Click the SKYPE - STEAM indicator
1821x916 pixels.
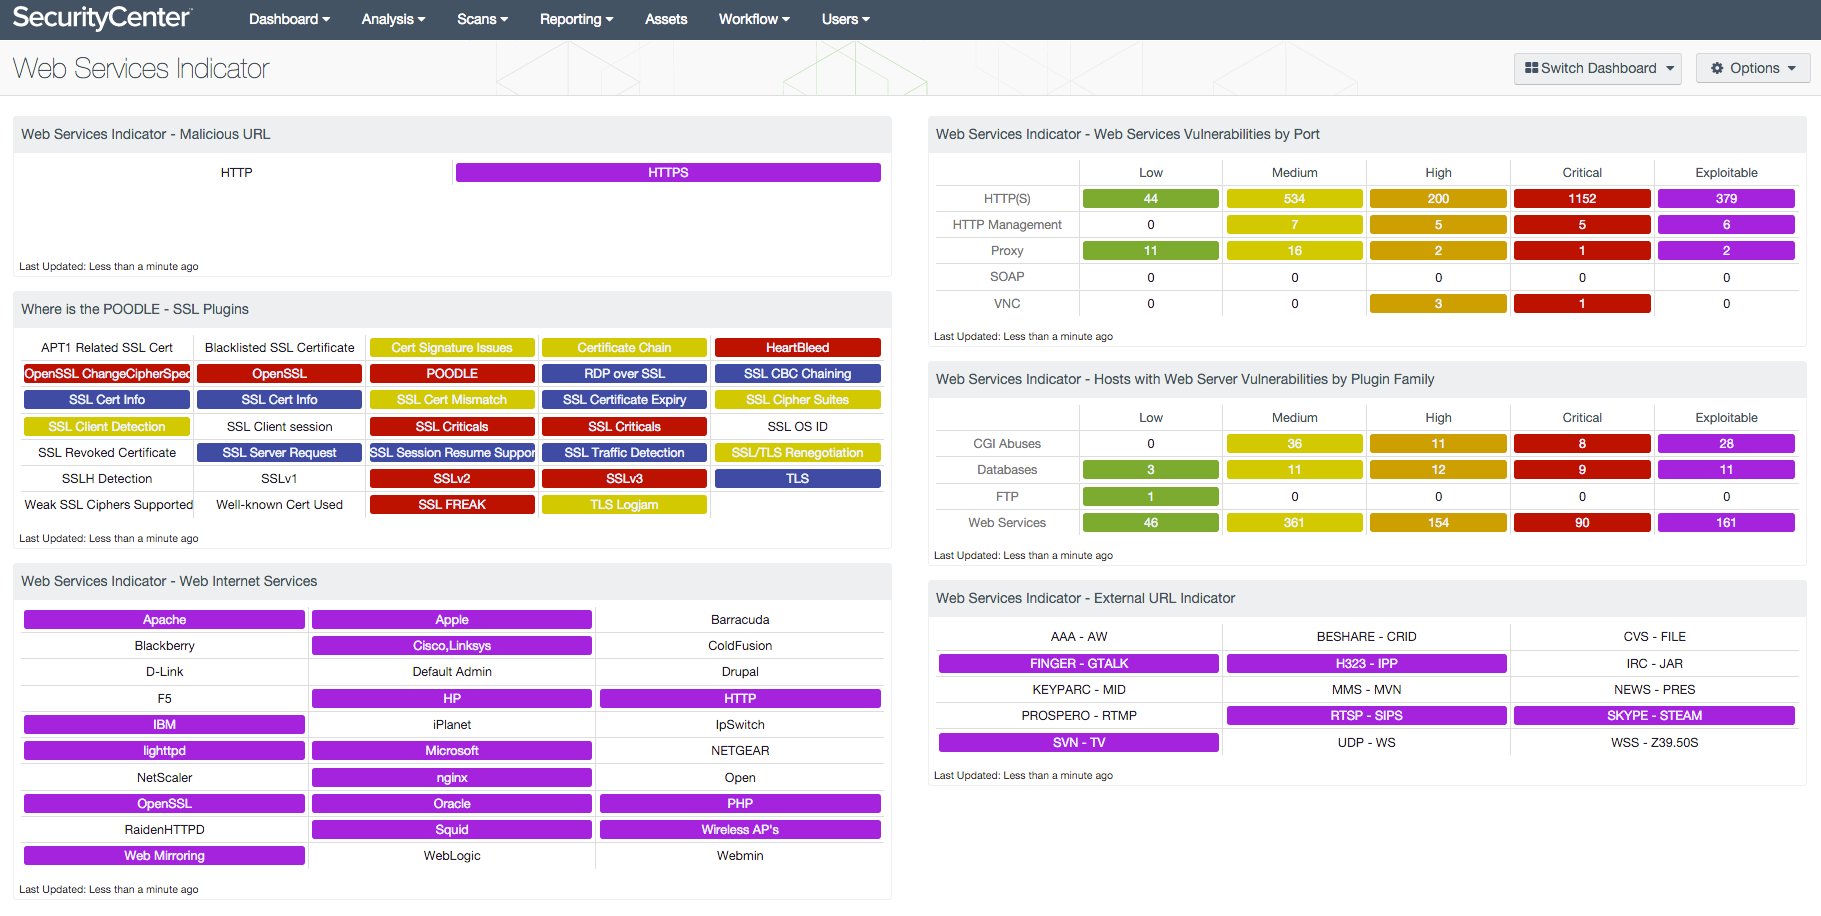[1654, 716]
